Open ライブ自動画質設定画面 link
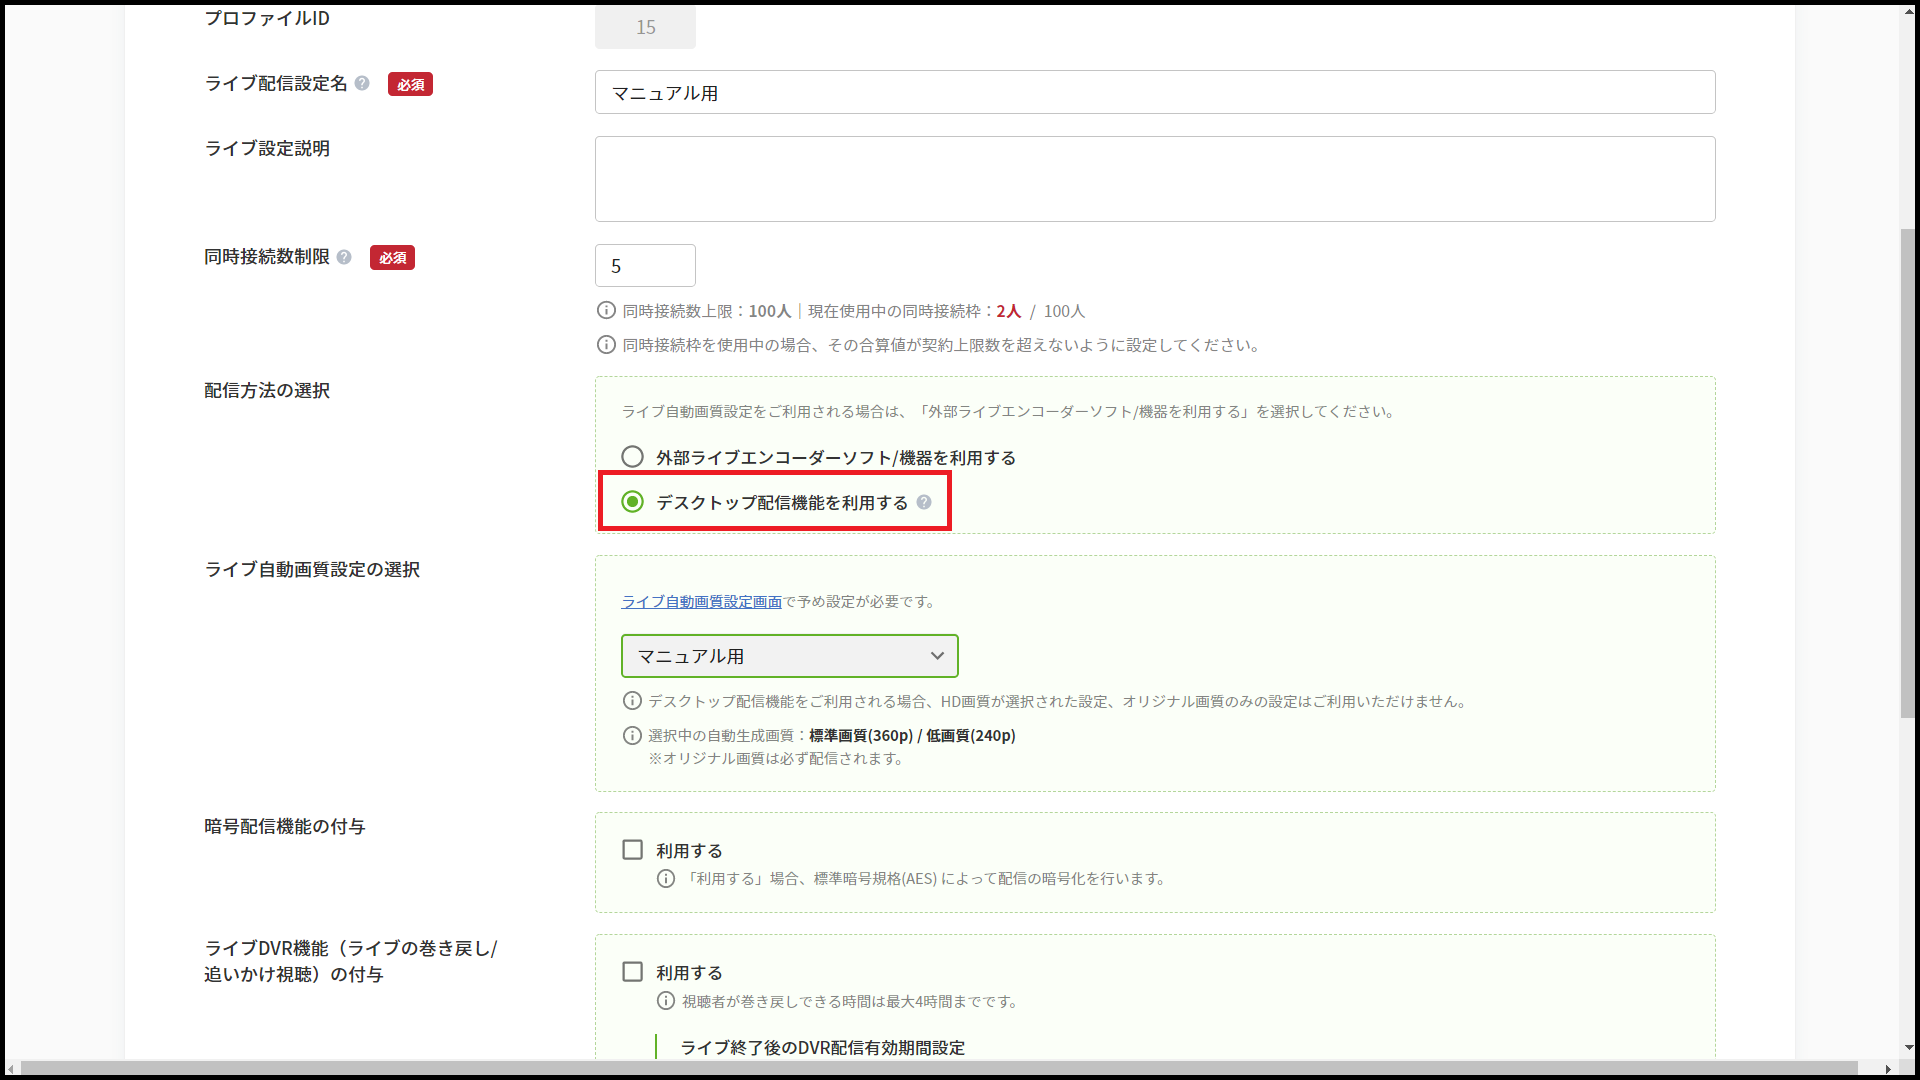This screenshot has width=1920, height=1080. pos(701,602)
